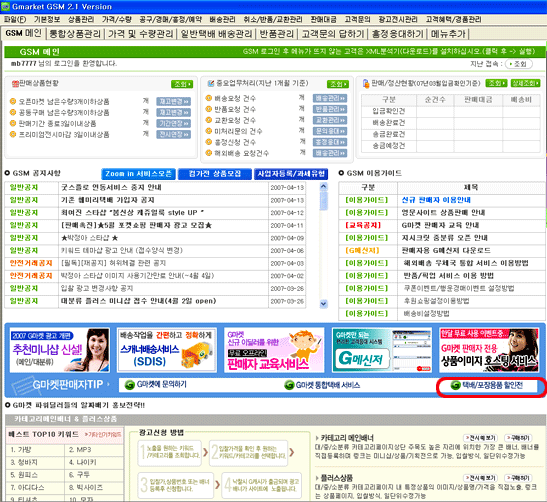
Task: Click the 메뉴추가 tab
Action: click(448, 34)
